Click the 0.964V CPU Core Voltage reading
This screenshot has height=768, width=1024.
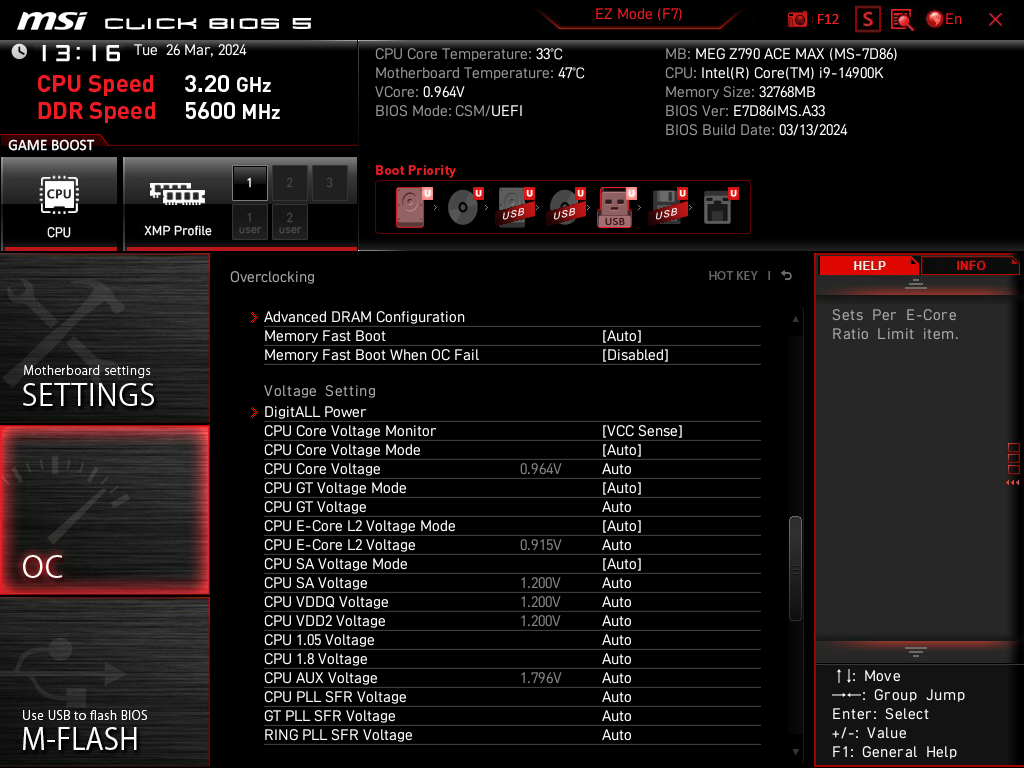pos(540,469)
